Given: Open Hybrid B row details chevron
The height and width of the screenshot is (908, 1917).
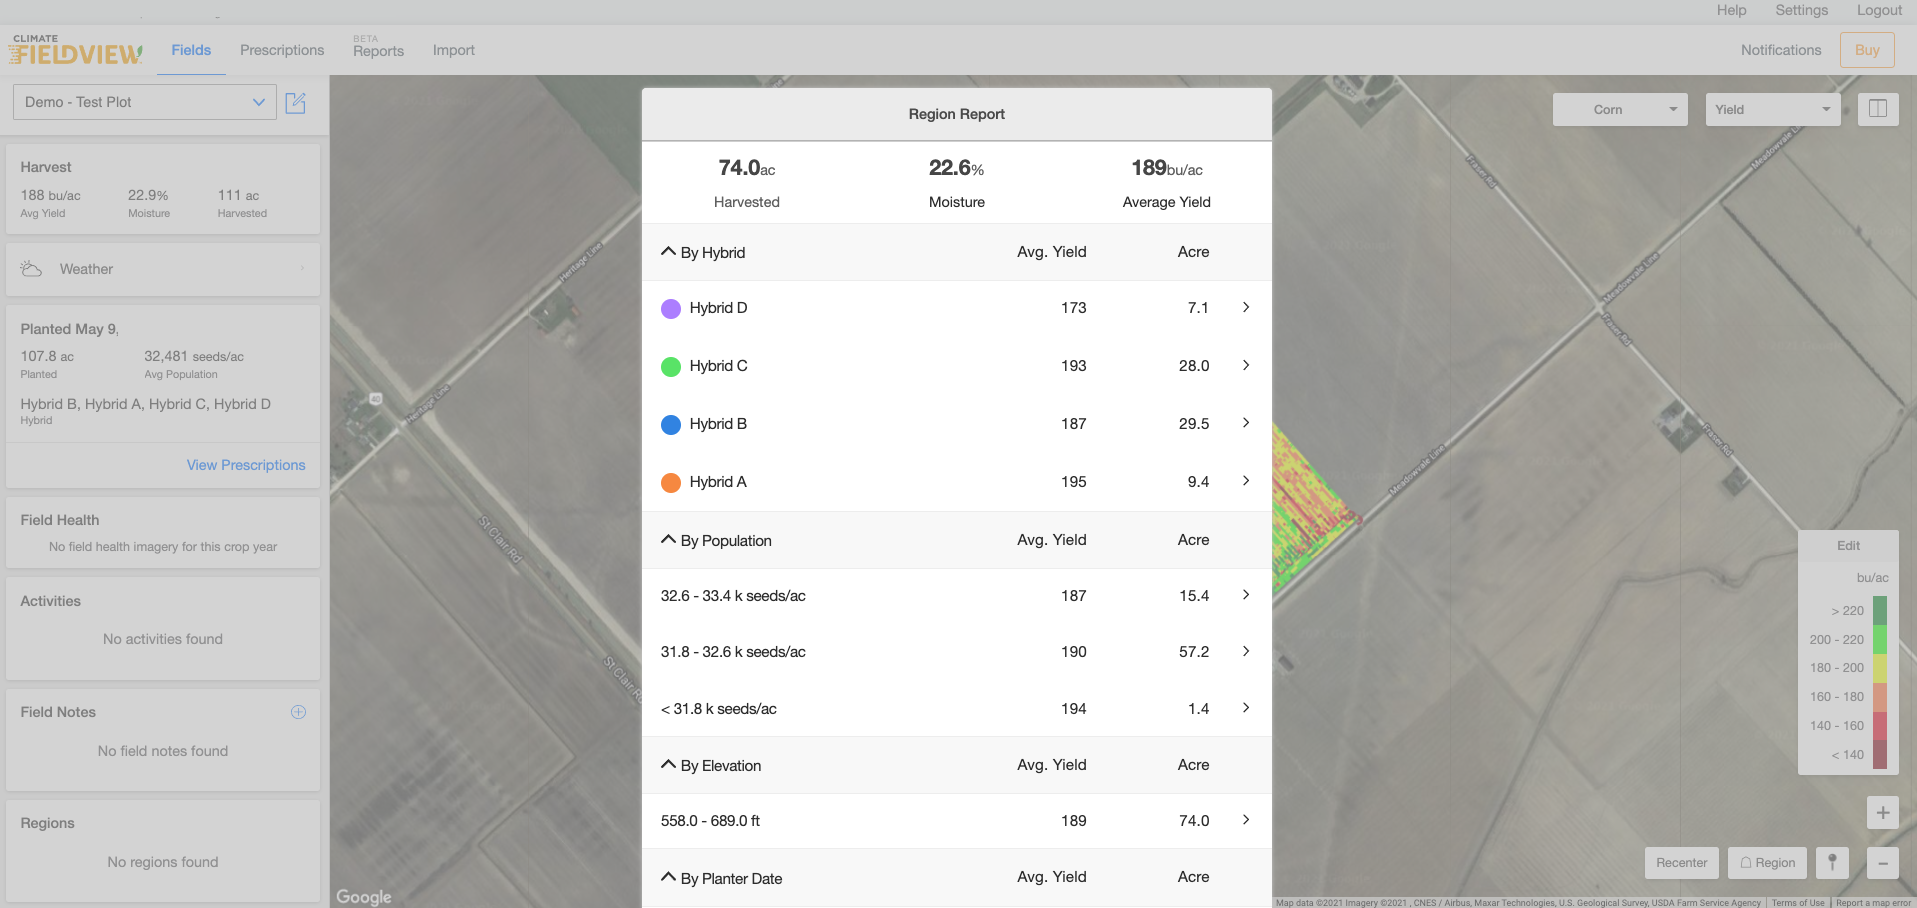Looking at the screenshot, I should click(1246, 423).
